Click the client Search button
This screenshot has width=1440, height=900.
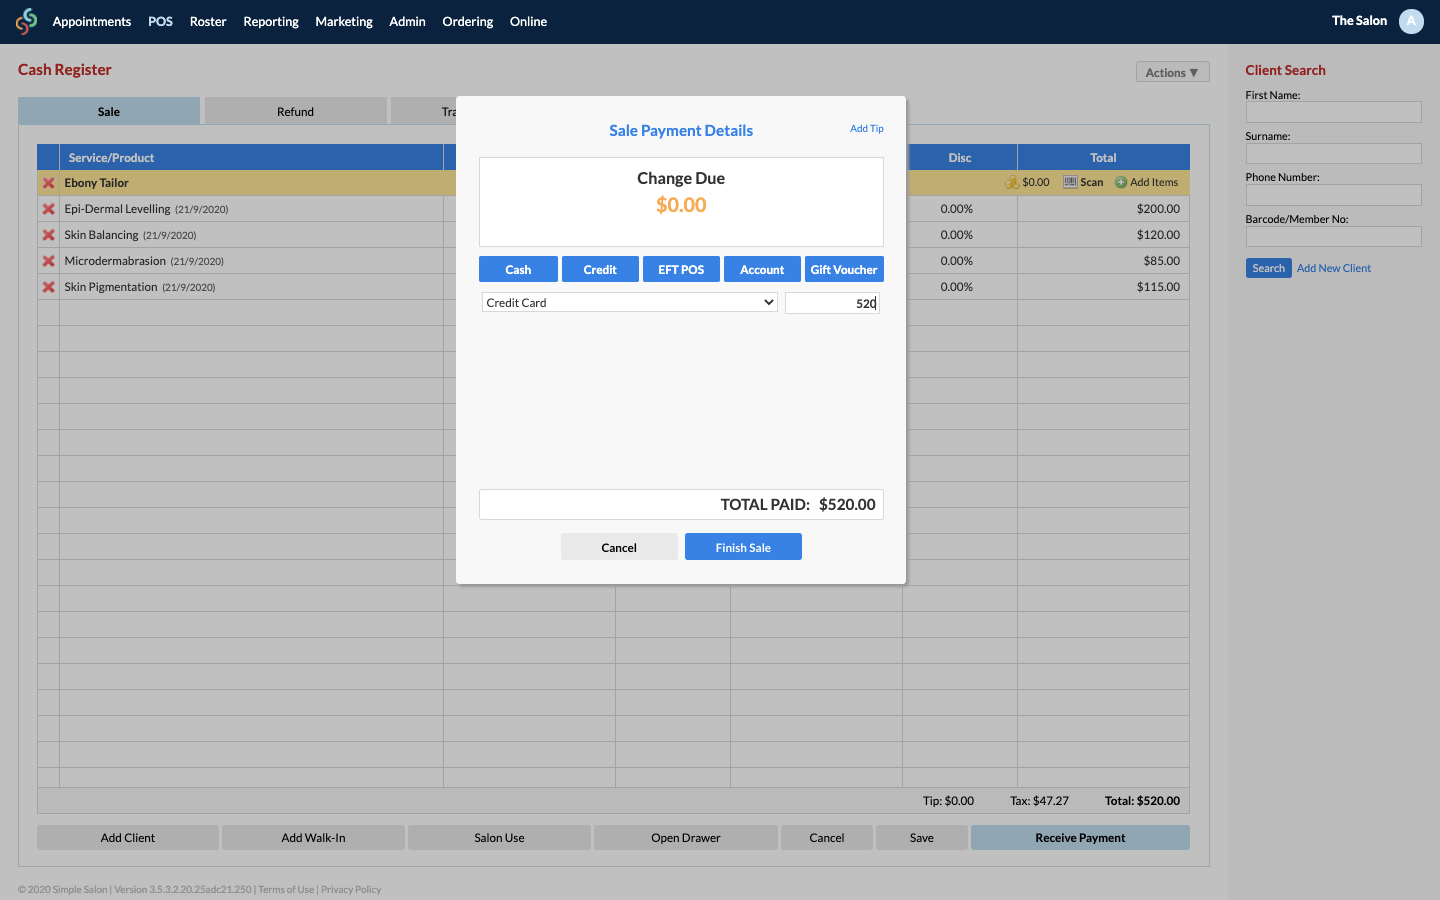click(1268, 268)
